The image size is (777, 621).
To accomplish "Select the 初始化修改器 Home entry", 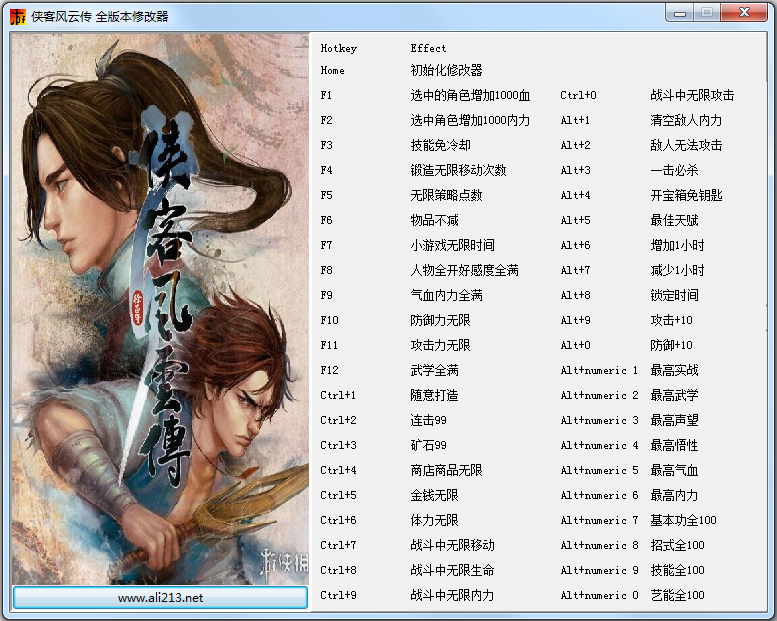I will tap(446, 71).
